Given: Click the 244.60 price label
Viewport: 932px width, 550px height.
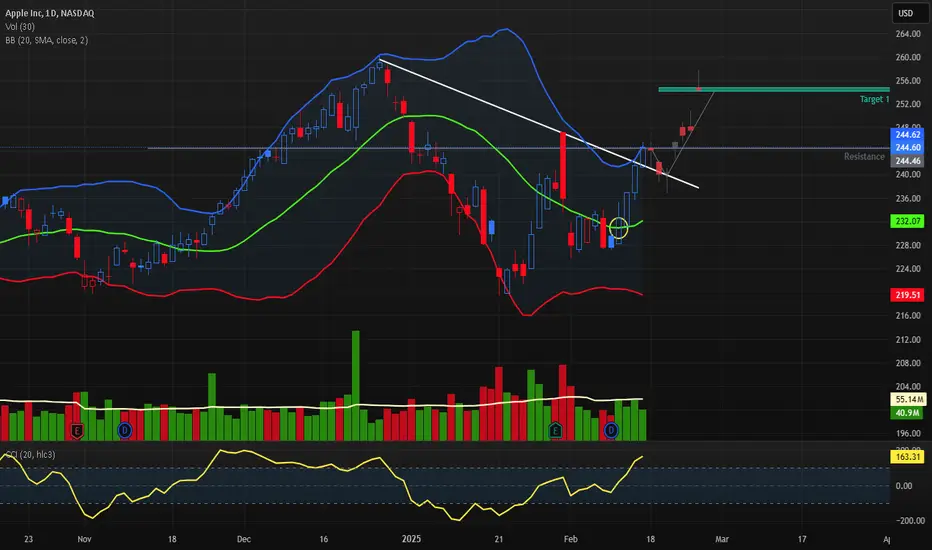Looking at the screenshot, I should pos(908,147).
